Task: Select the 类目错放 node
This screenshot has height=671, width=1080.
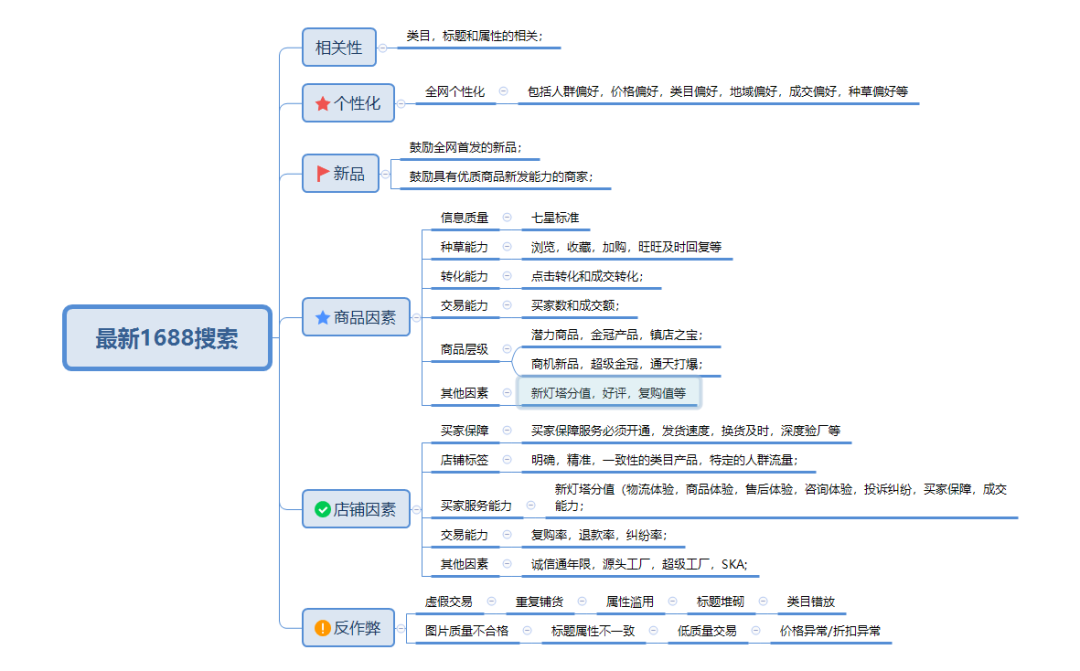Action: click(811, 602)
